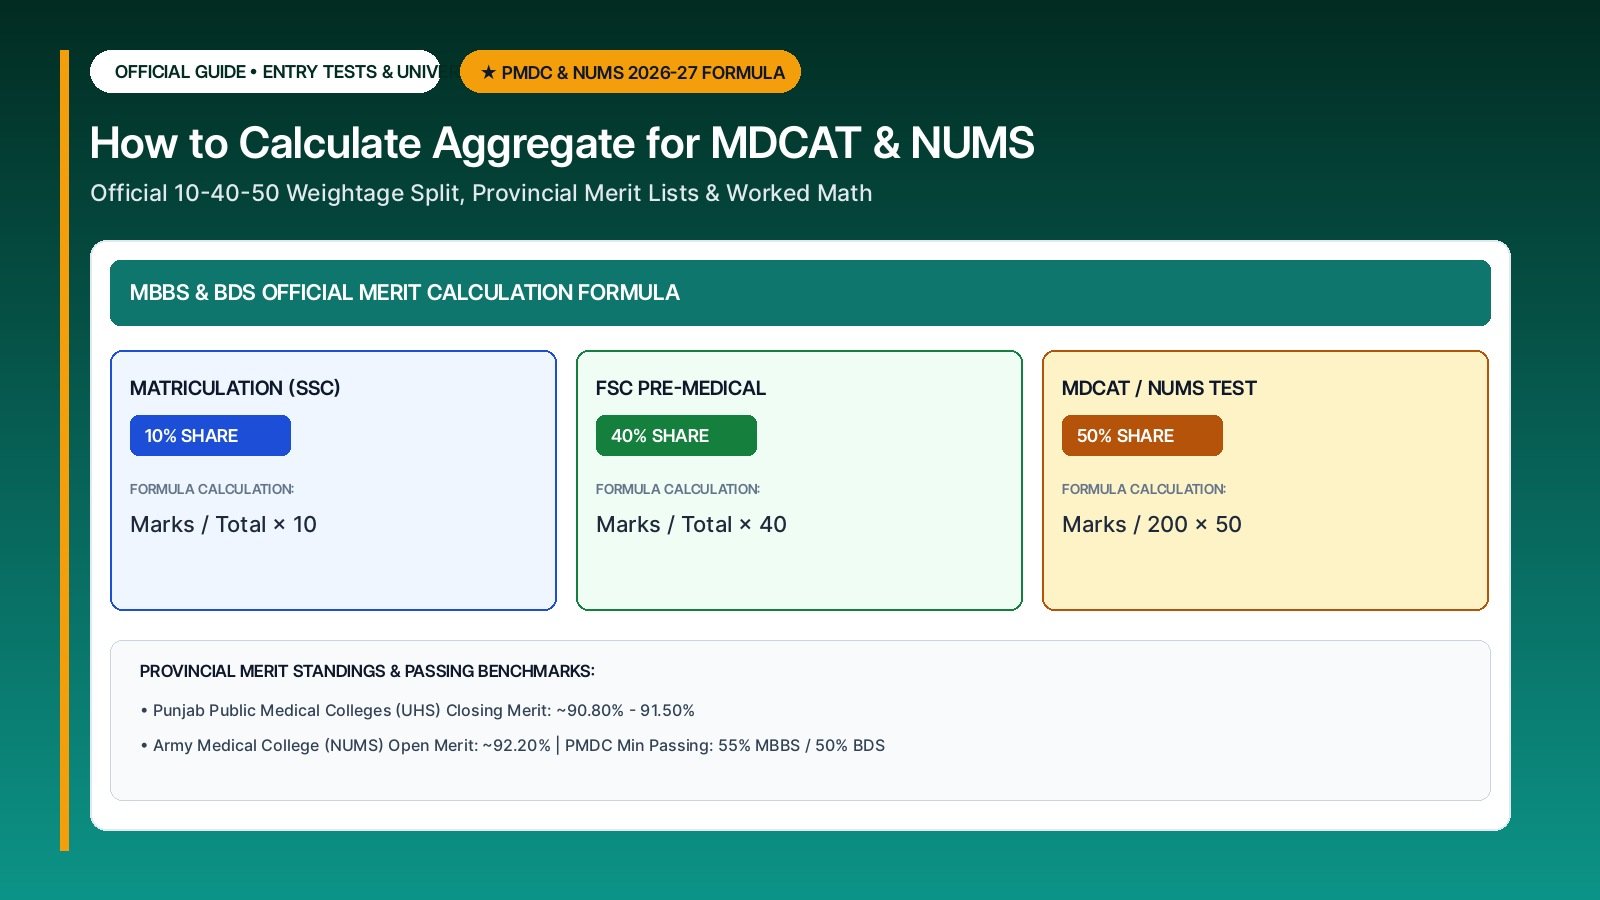Select the MDCAT / NUMS Test card heading
Image resolution: width=1600 pixels, height=900 pixels.
point(1159,388)
